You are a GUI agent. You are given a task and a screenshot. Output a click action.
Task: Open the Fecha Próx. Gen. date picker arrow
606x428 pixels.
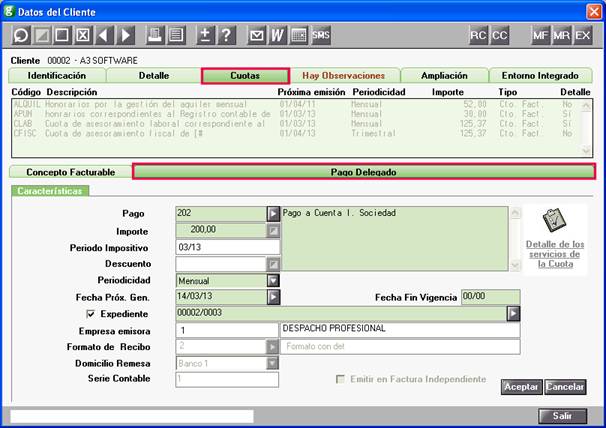click(x=273, y=297)
